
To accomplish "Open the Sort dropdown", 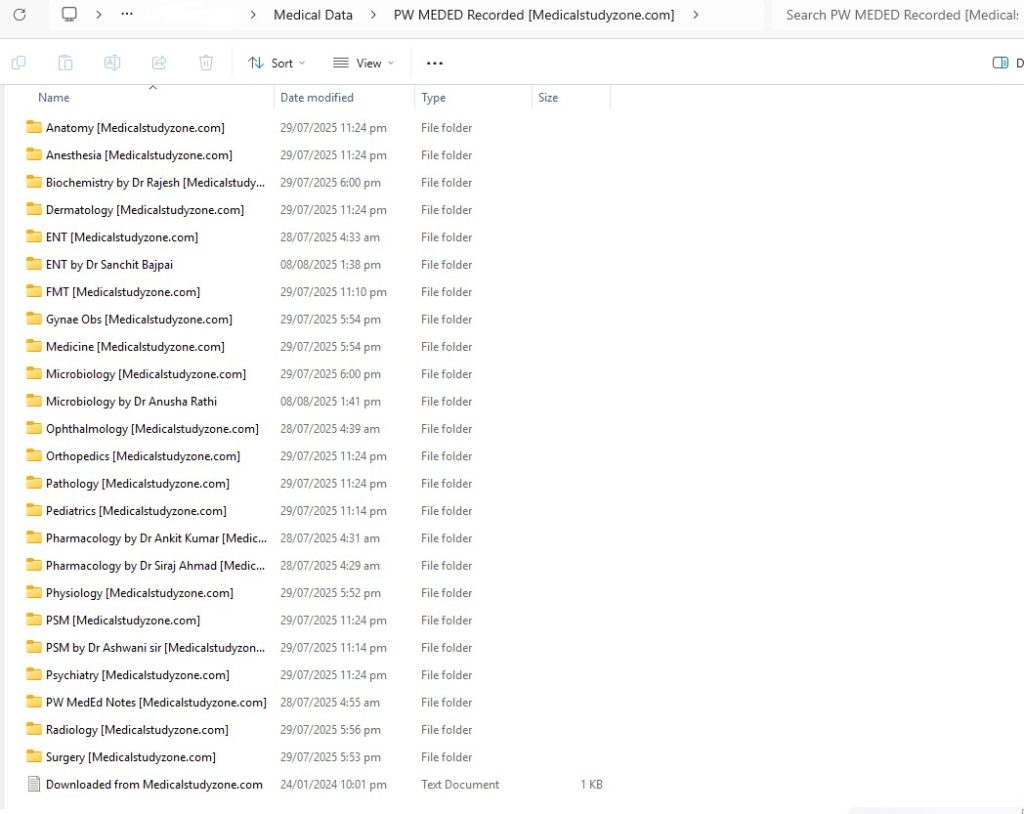I will [276, 62].
